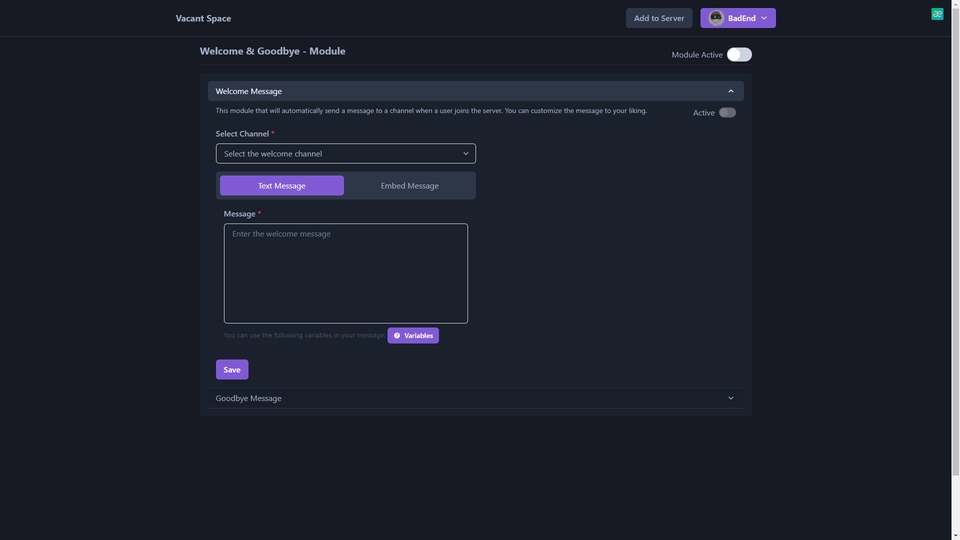Click the green browser extension icon
960x540 pixels.
point(937,13)
